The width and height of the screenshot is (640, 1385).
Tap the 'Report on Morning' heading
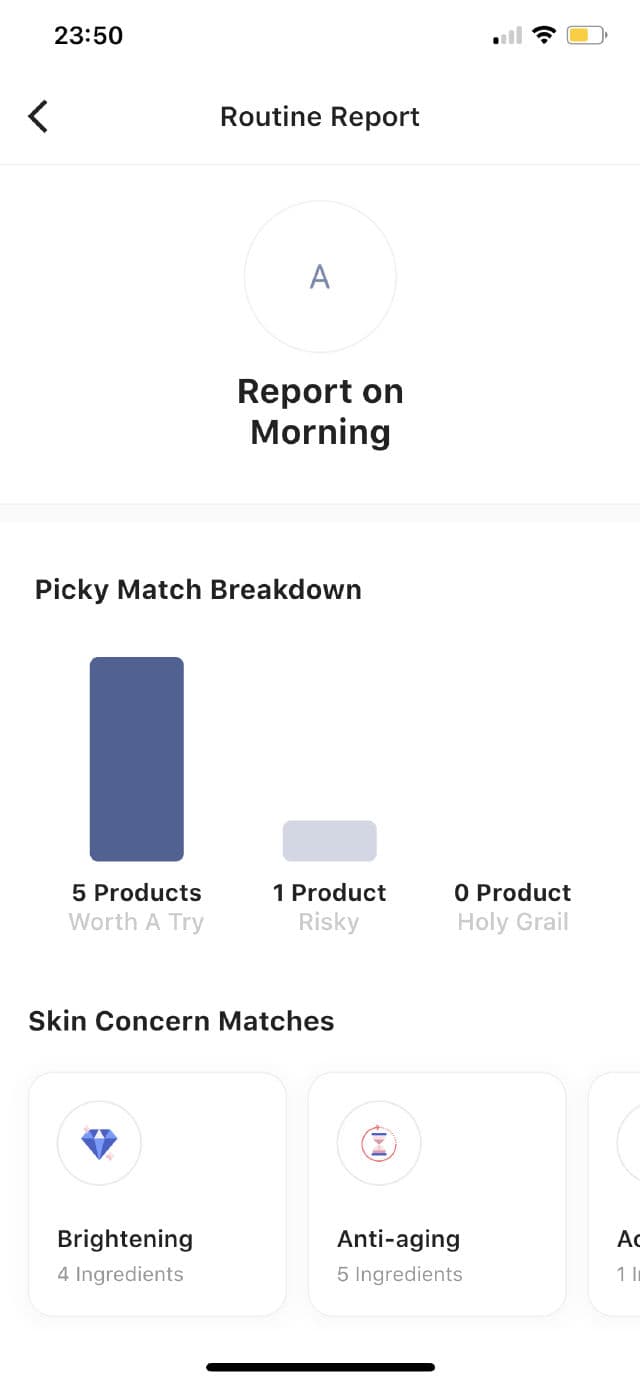point(320,411)
